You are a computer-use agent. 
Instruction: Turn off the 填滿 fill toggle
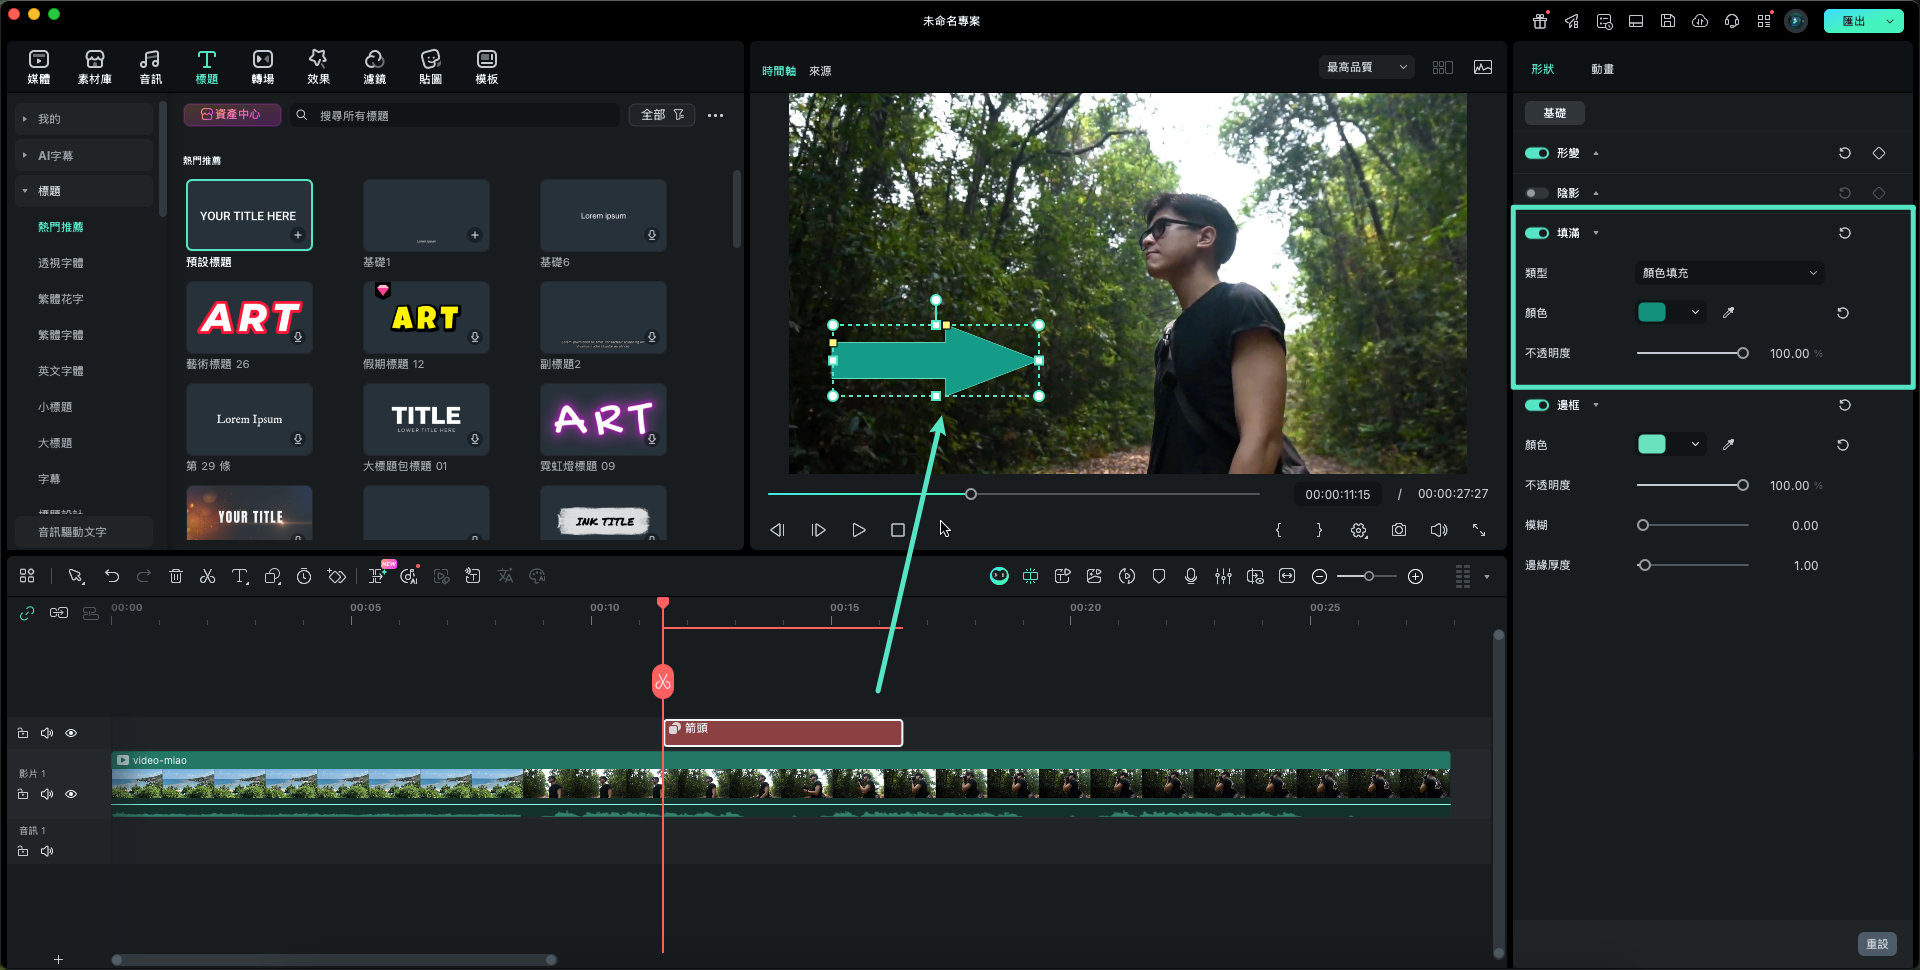coord(1536,233)
